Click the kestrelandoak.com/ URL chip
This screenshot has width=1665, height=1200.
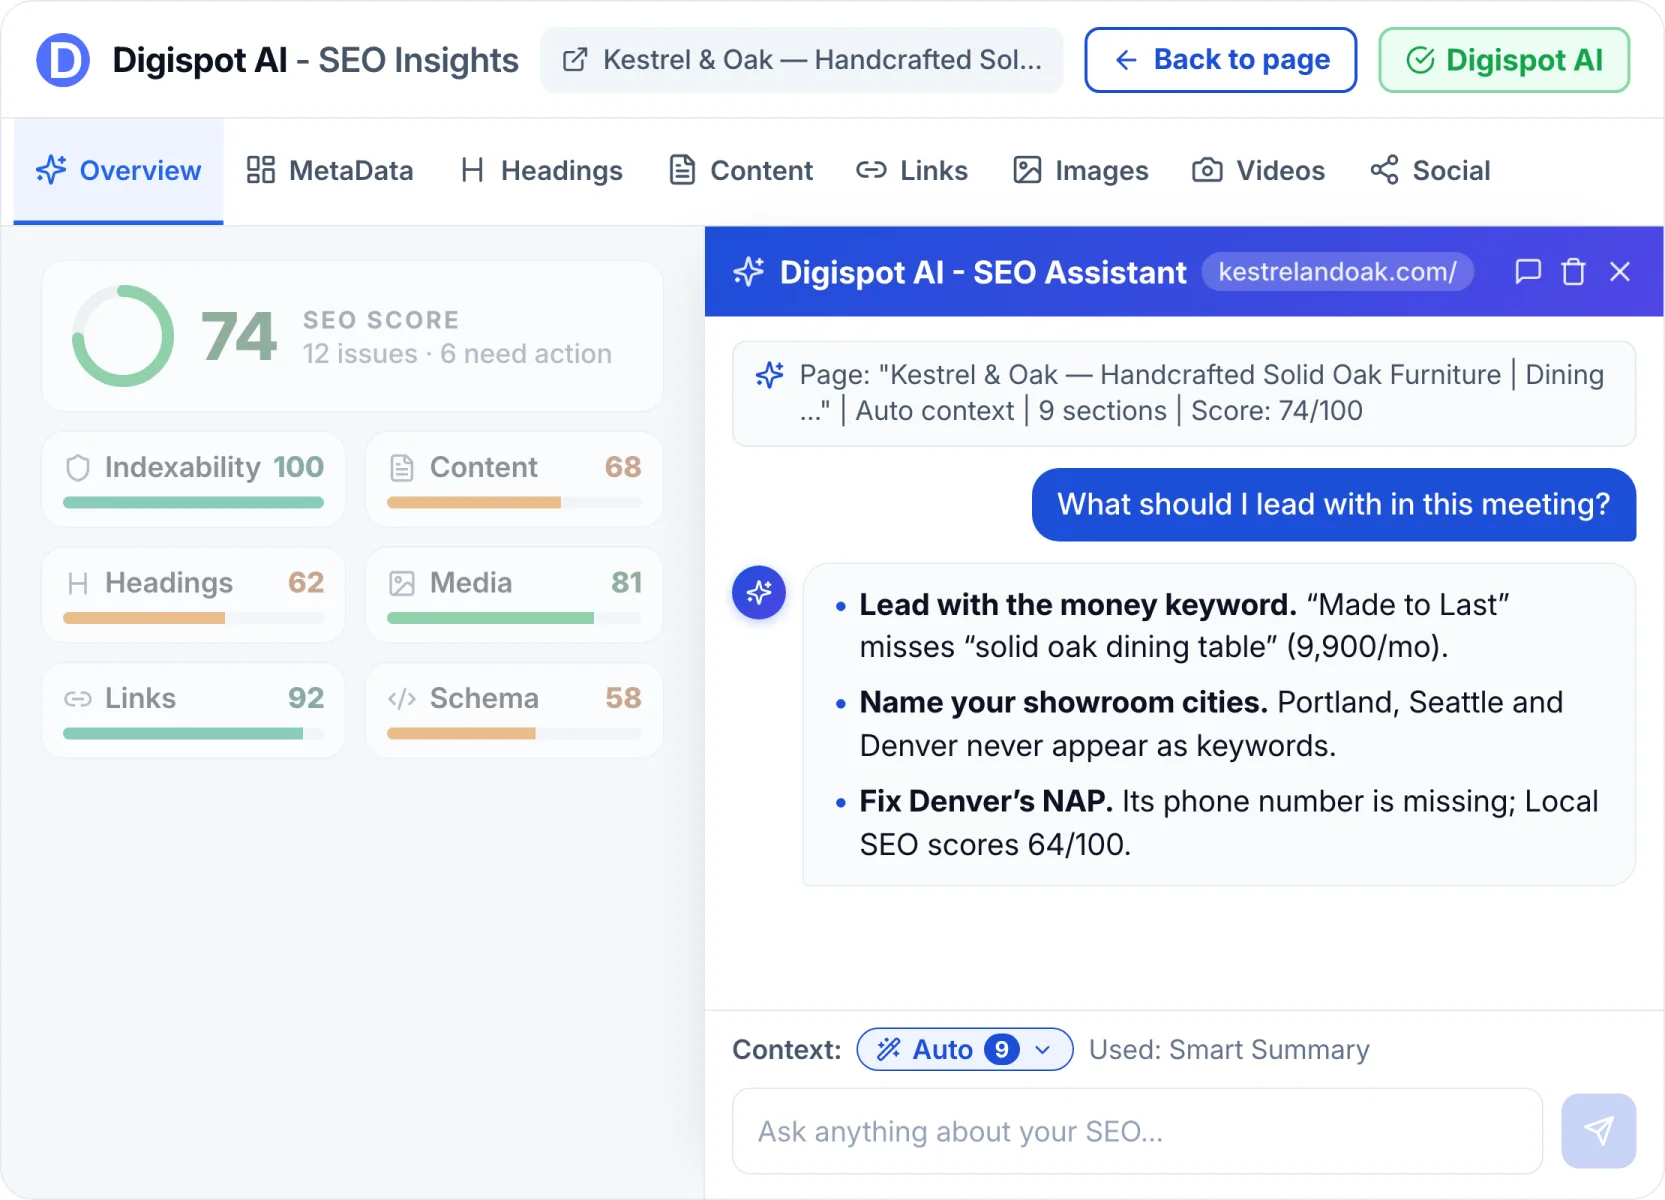[1337, 272]
